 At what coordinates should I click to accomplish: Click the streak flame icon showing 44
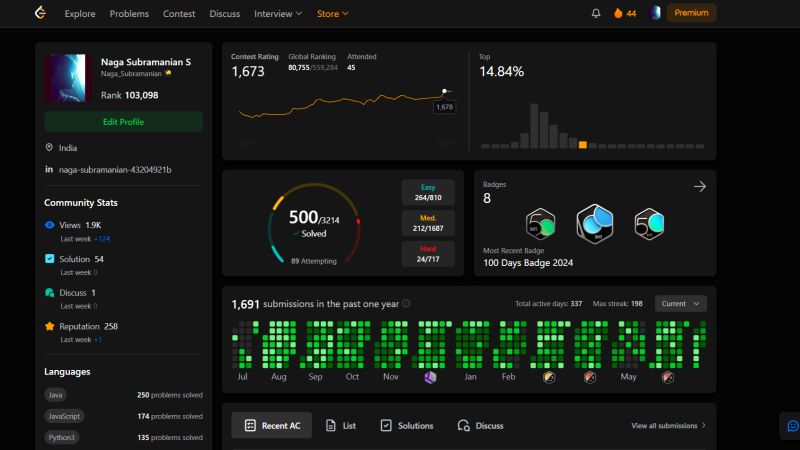618,13
